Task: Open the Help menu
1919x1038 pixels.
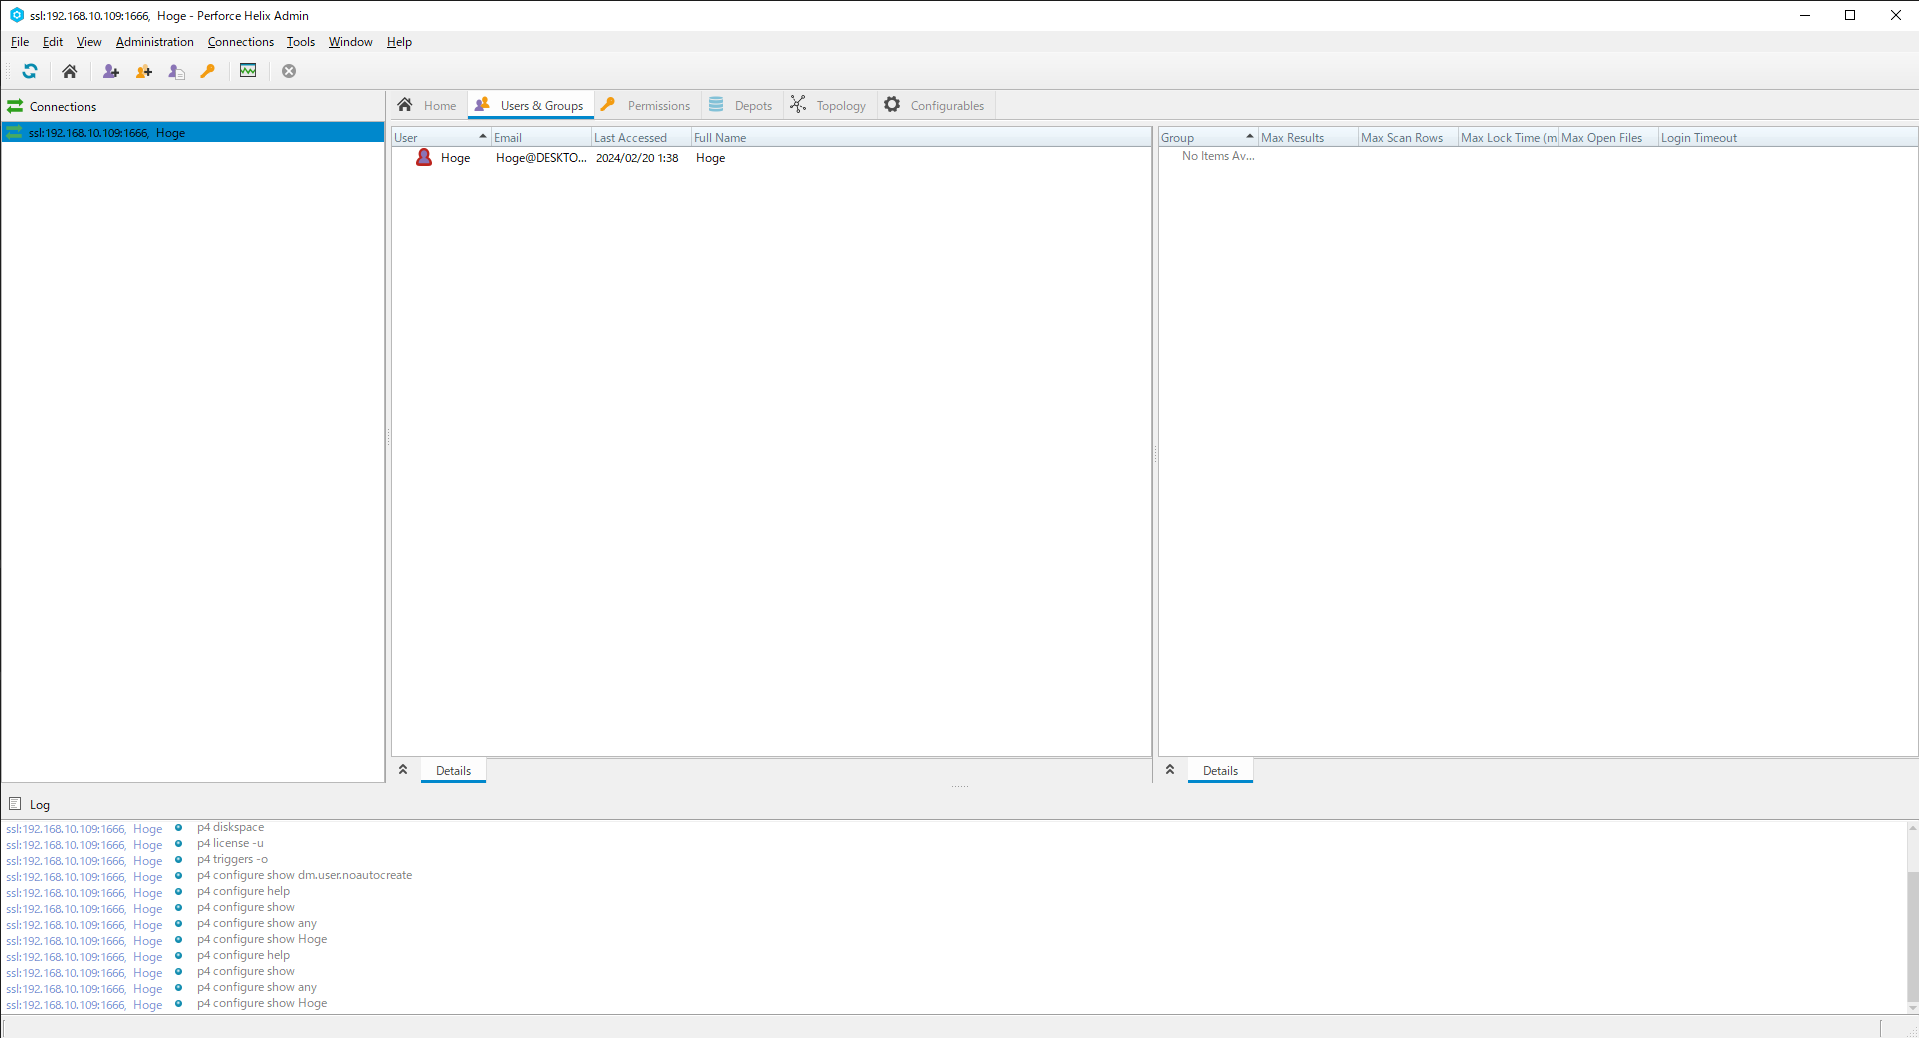Action: (400, 42)
